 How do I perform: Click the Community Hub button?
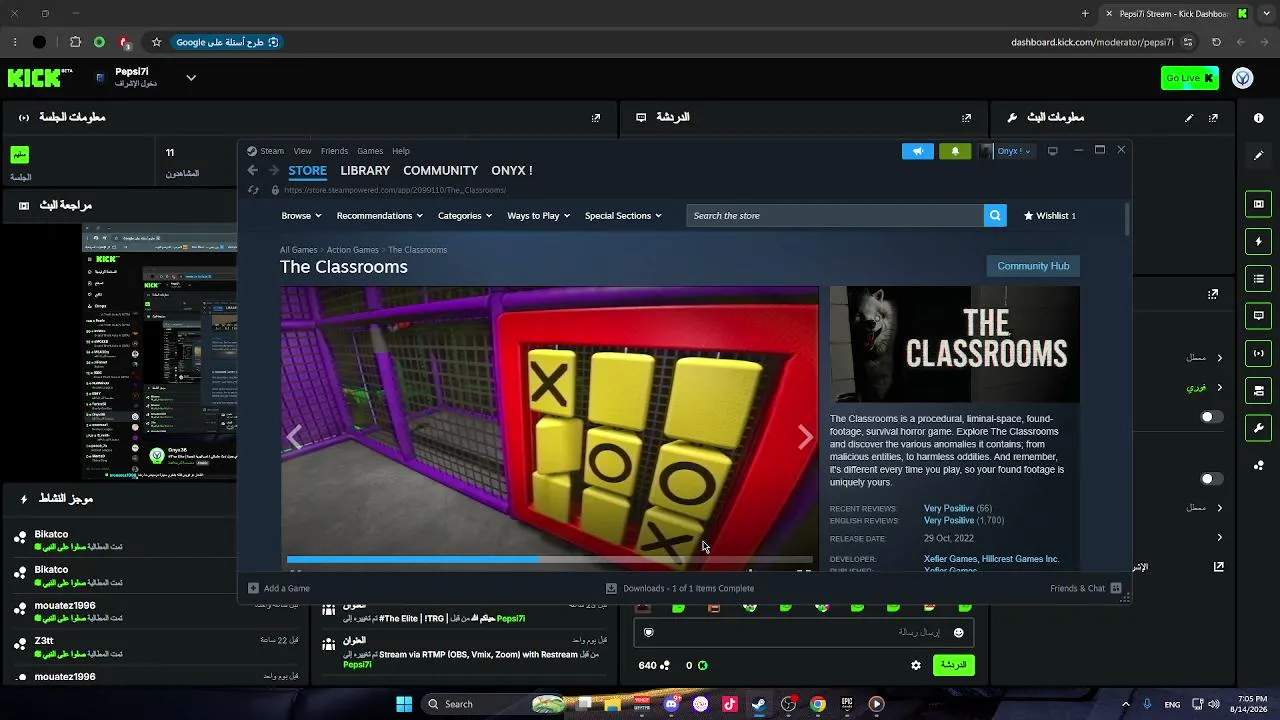coord(1033,266)
